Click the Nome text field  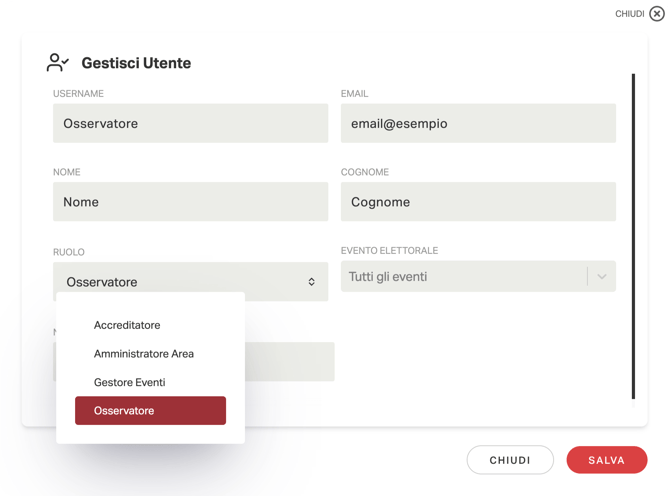190,202
